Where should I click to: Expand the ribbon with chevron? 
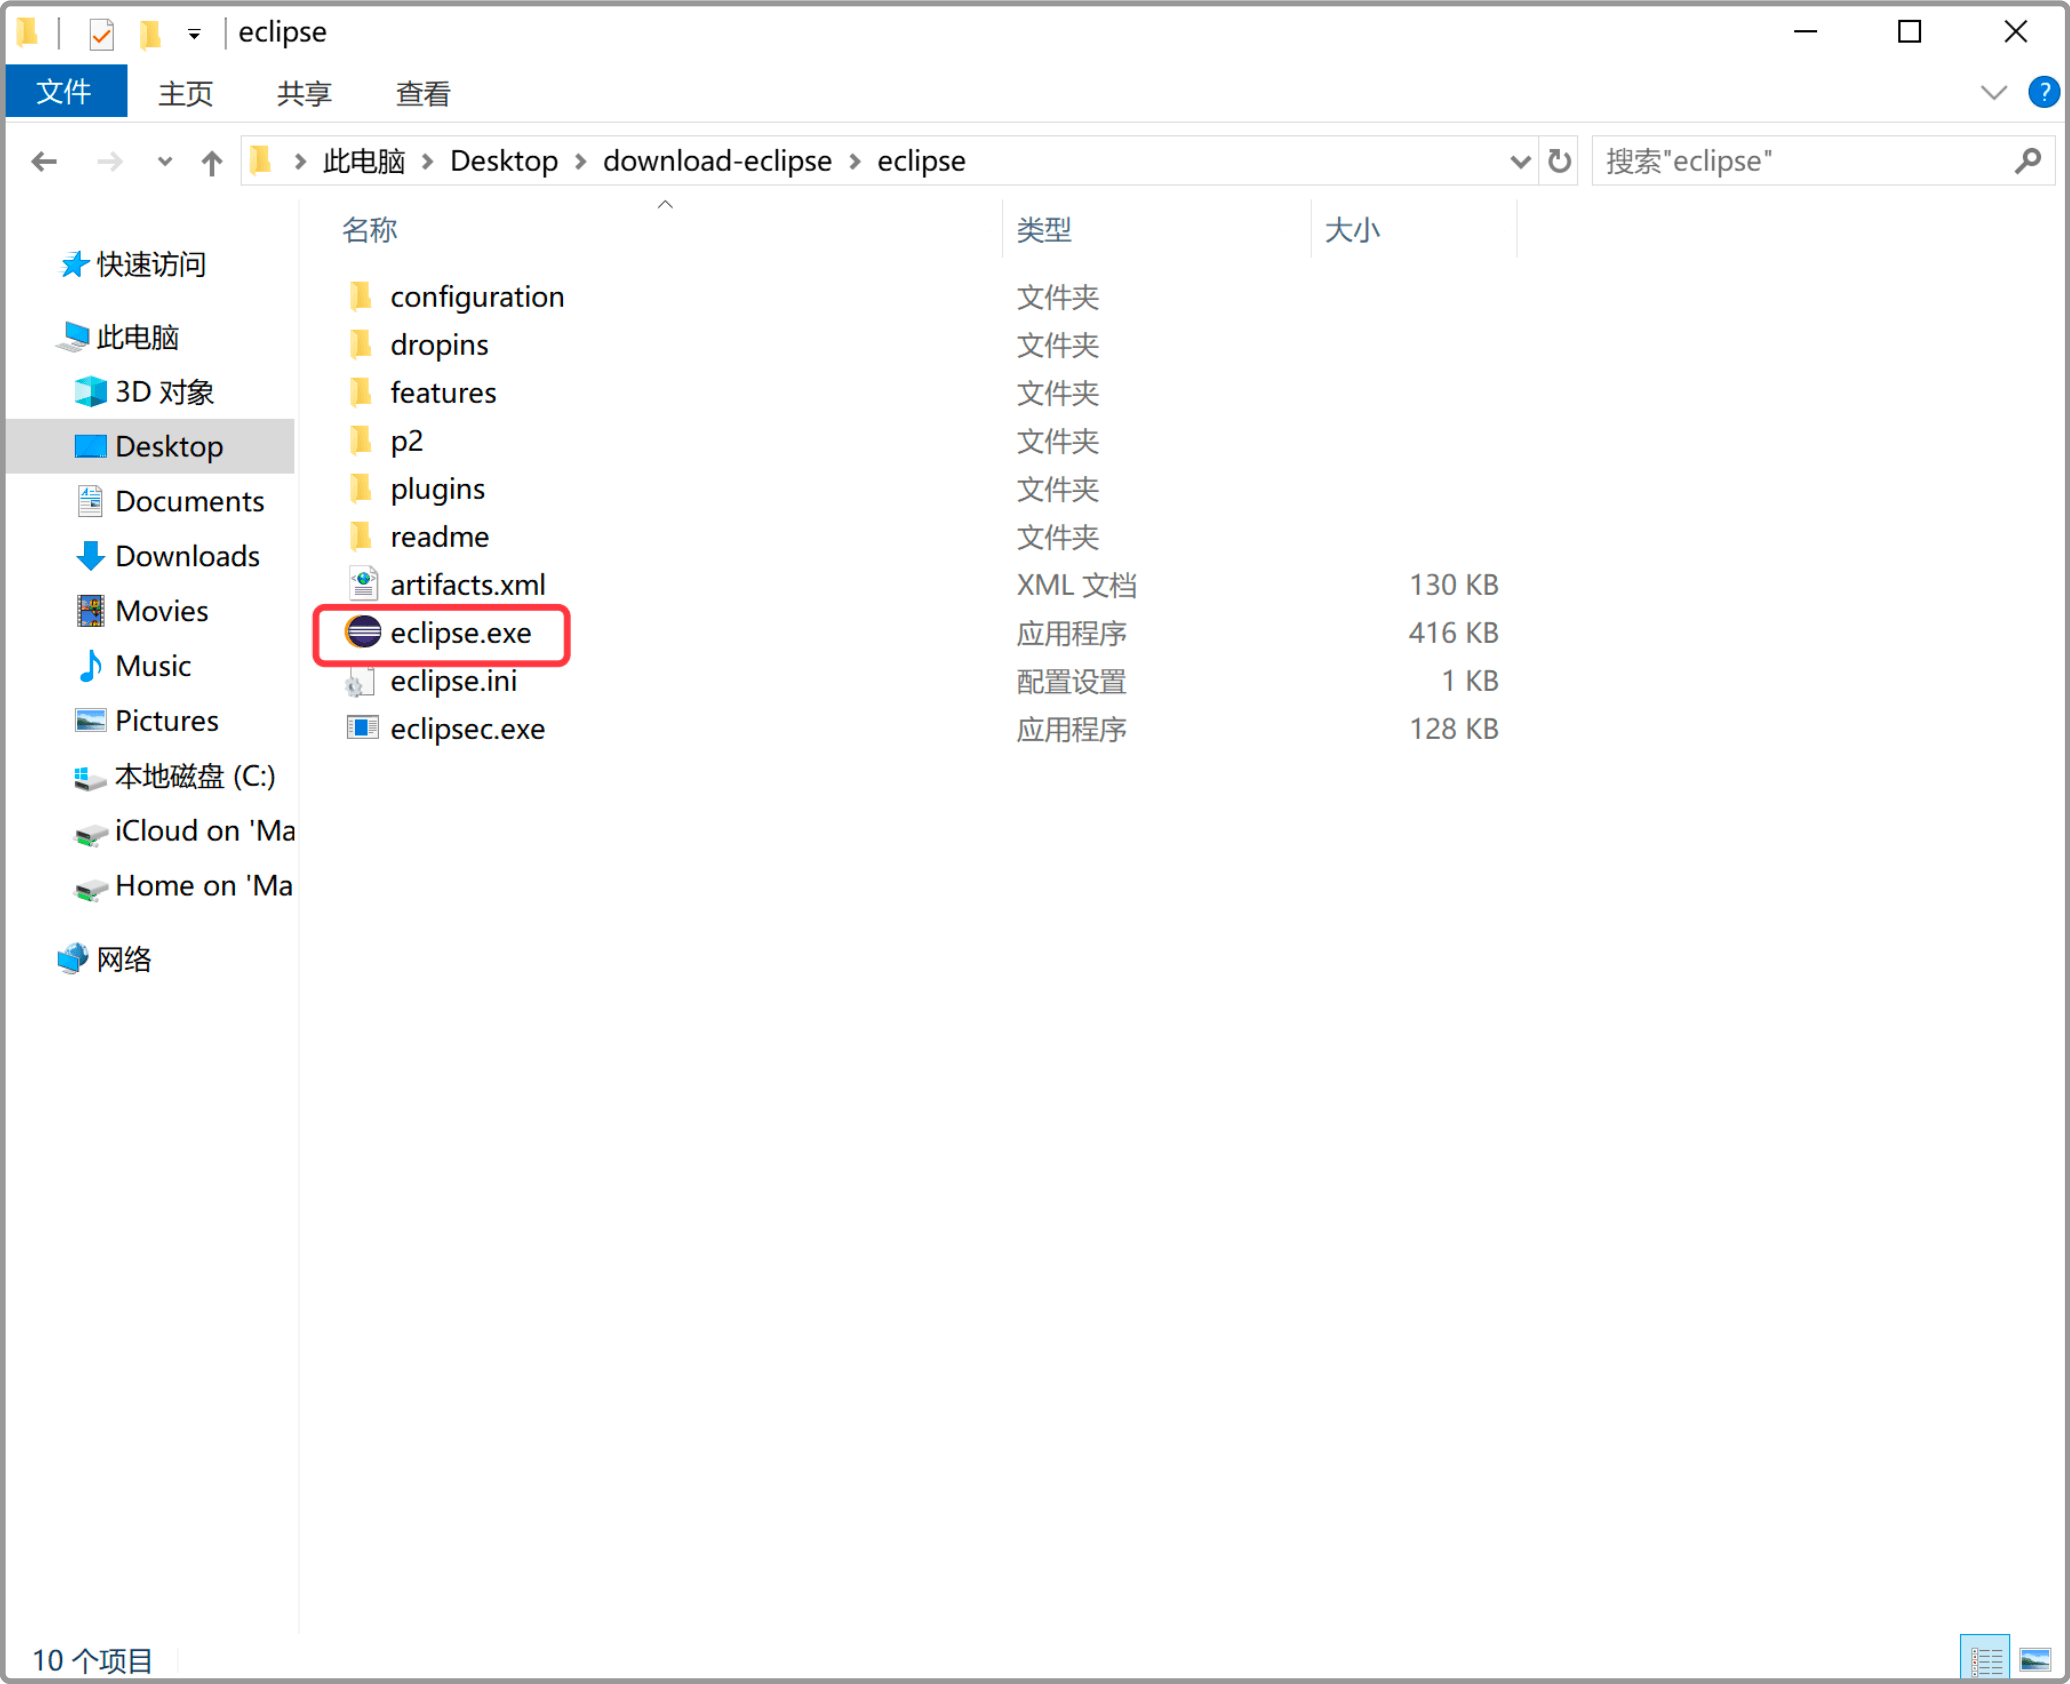[x=1993, y=92]
